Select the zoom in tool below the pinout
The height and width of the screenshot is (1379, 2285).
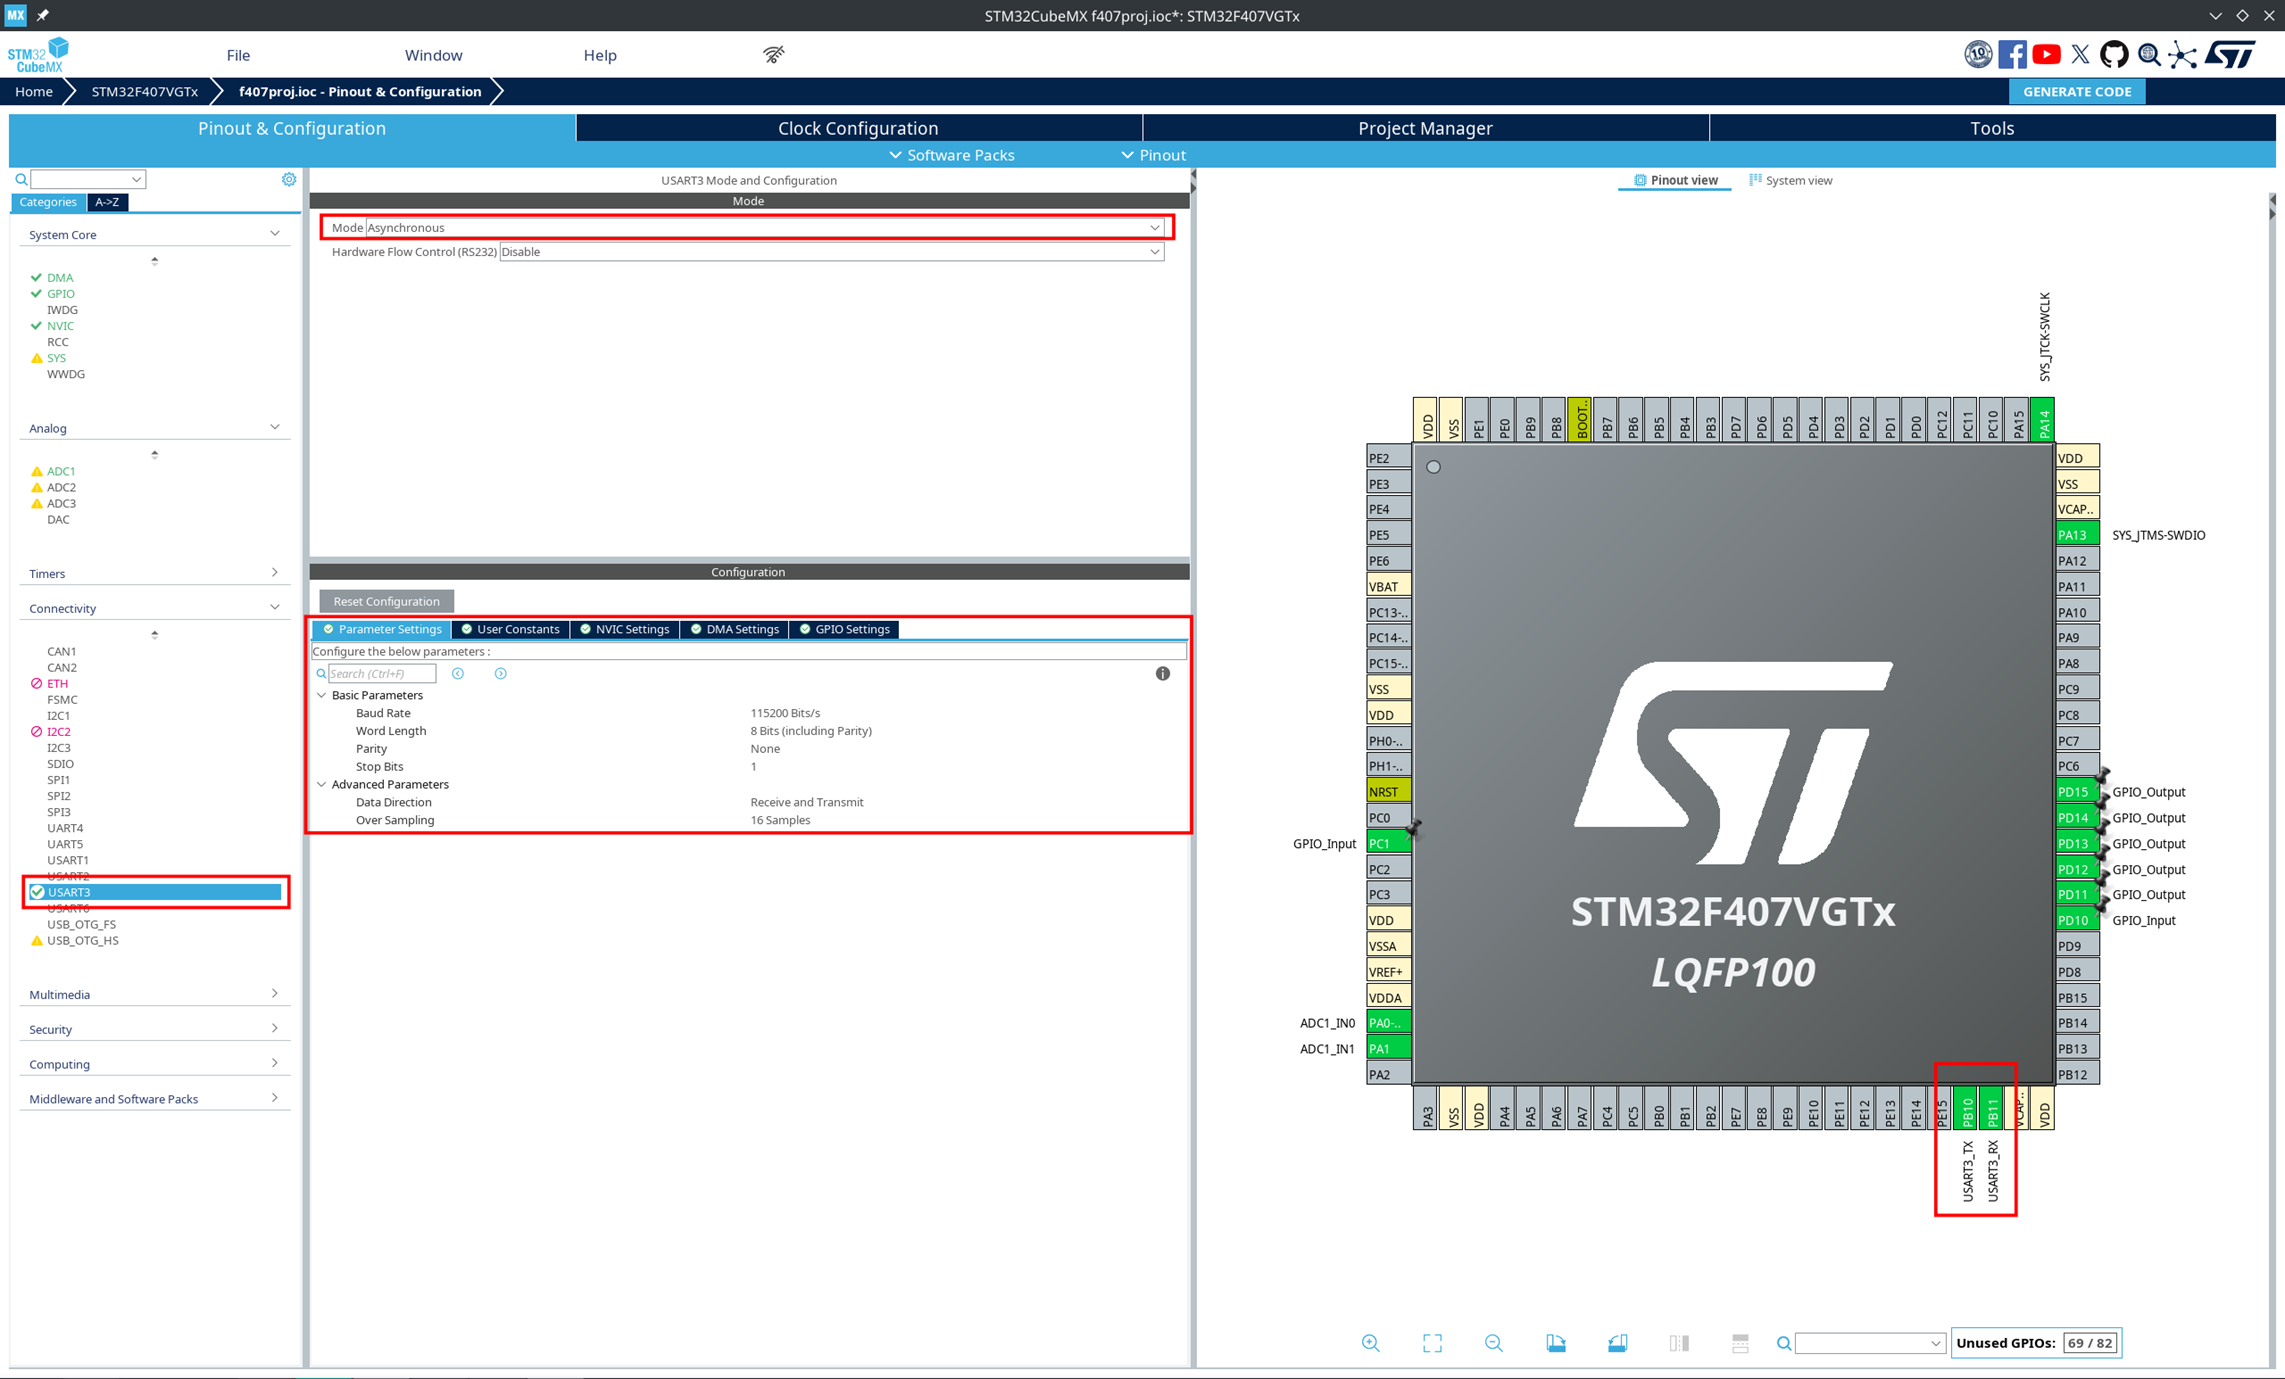(x=1370, y=1343)
